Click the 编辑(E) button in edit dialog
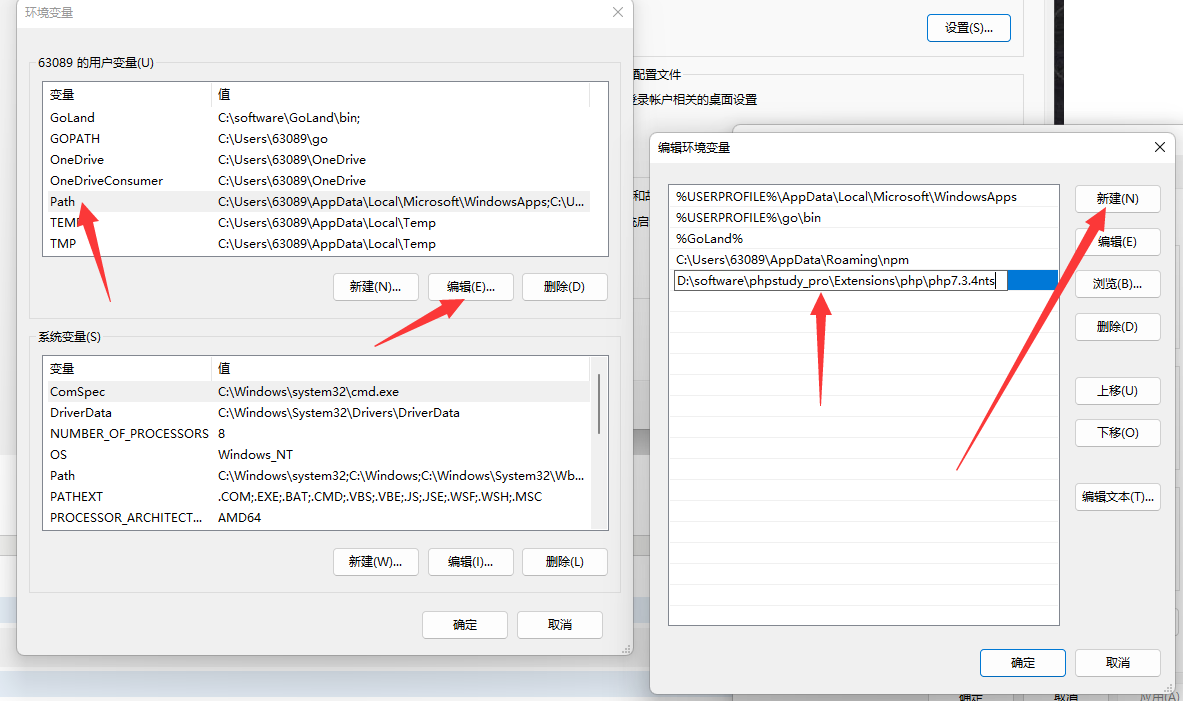Screen dimensions: 1183x701 coord(1117,241)
